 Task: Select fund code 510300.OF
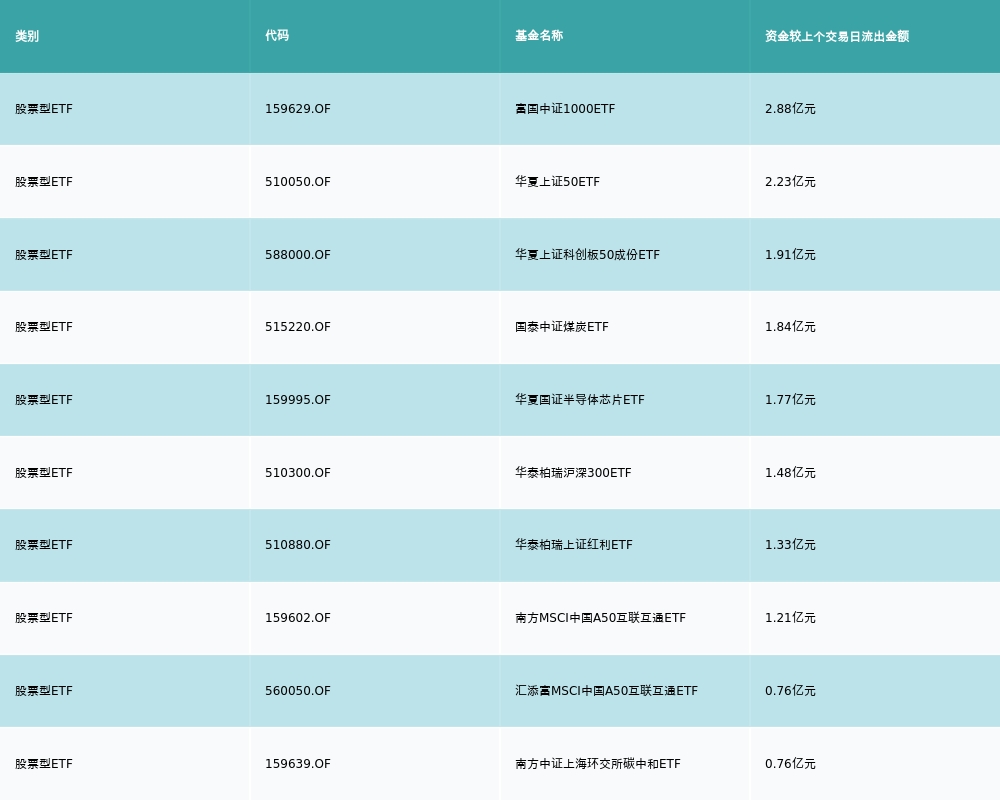point(298,473)
